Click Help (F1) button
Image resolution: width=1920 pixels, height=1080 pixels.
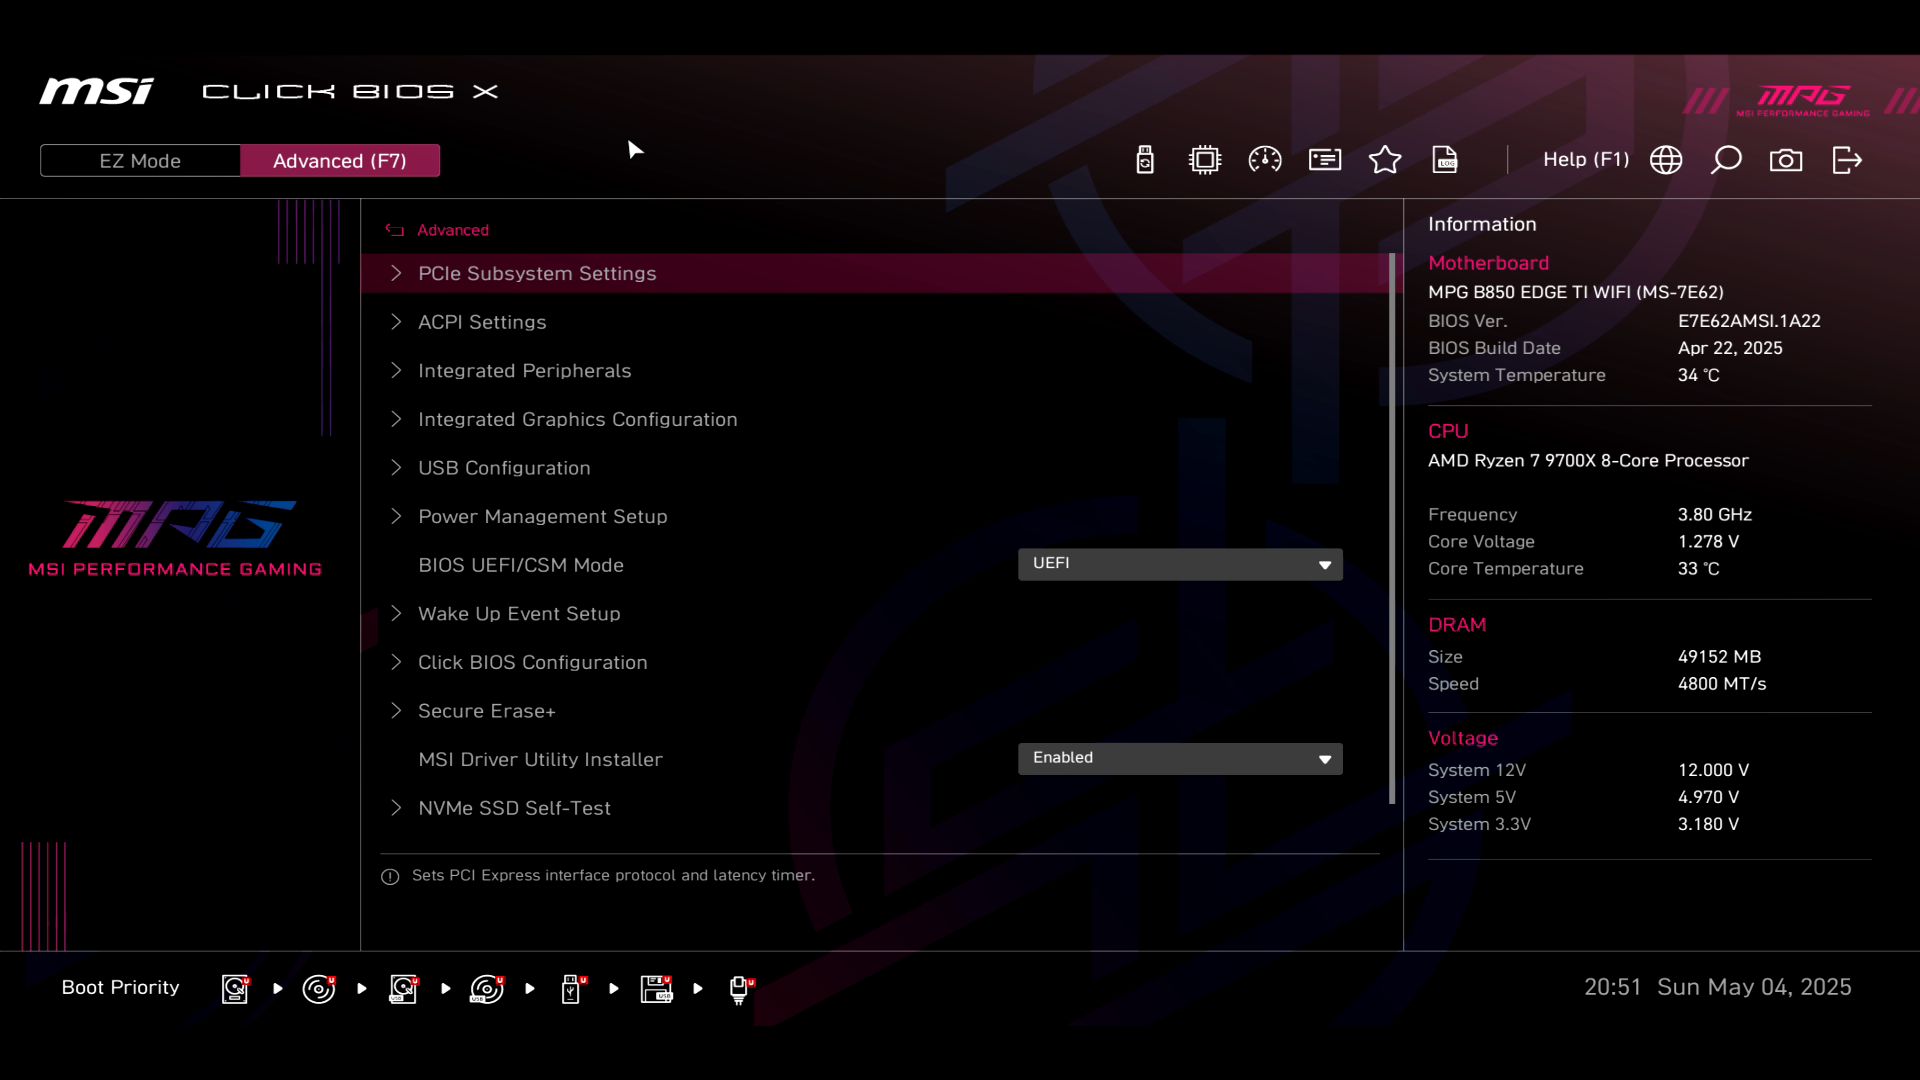1585,160
